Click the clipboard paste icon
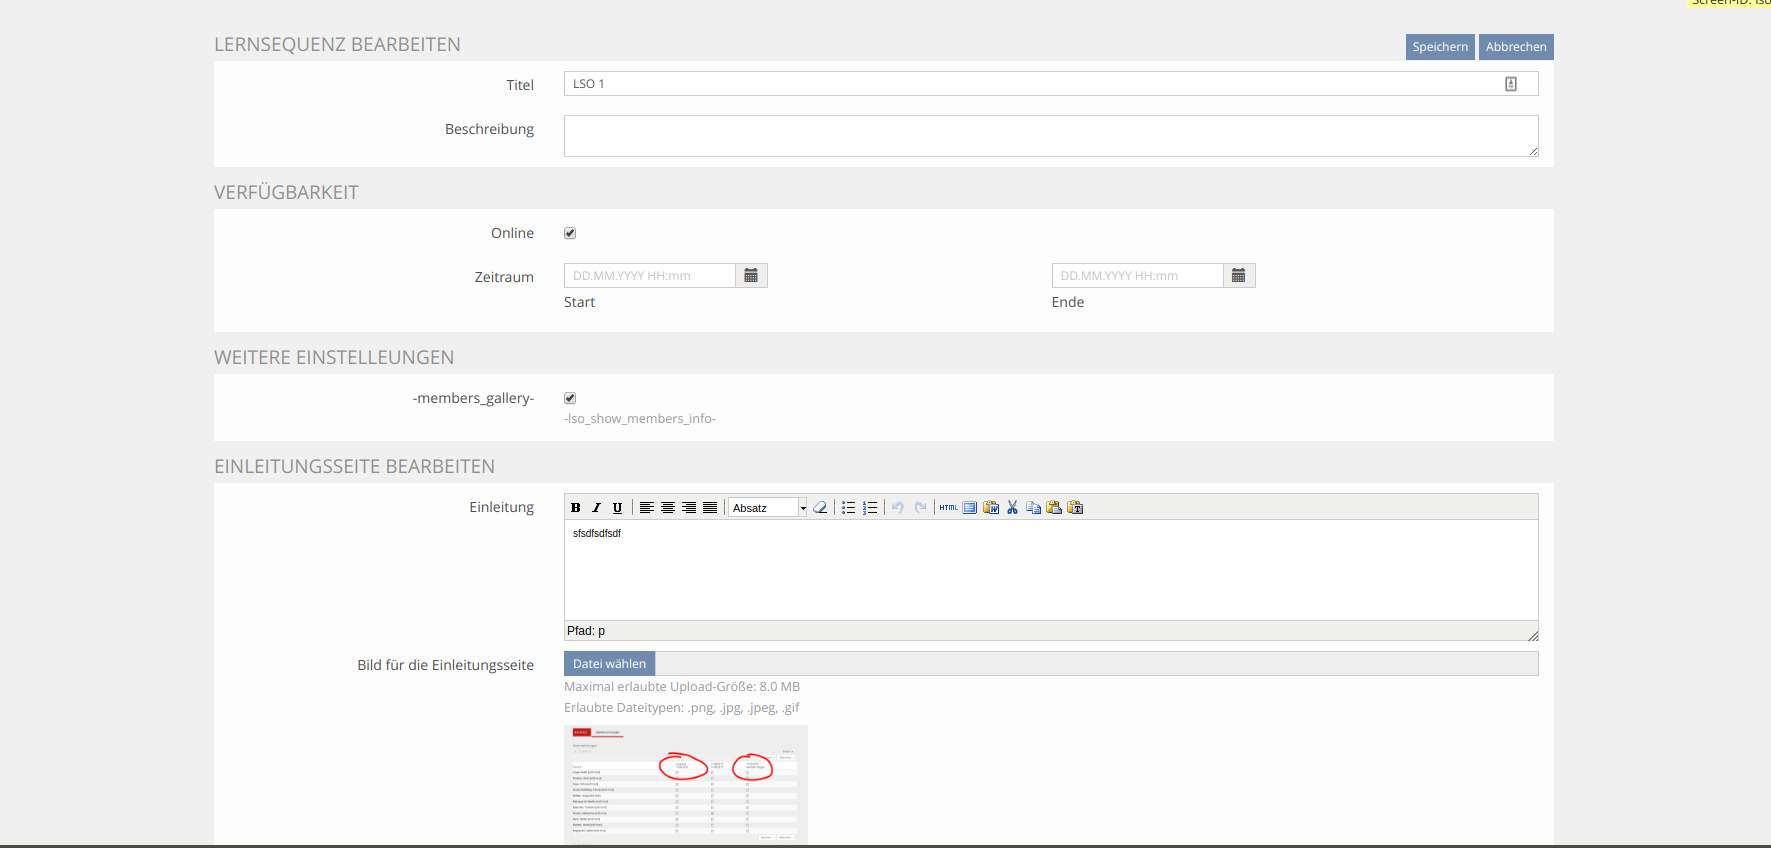This screenshot has height=848, width=1771. 1054,508
